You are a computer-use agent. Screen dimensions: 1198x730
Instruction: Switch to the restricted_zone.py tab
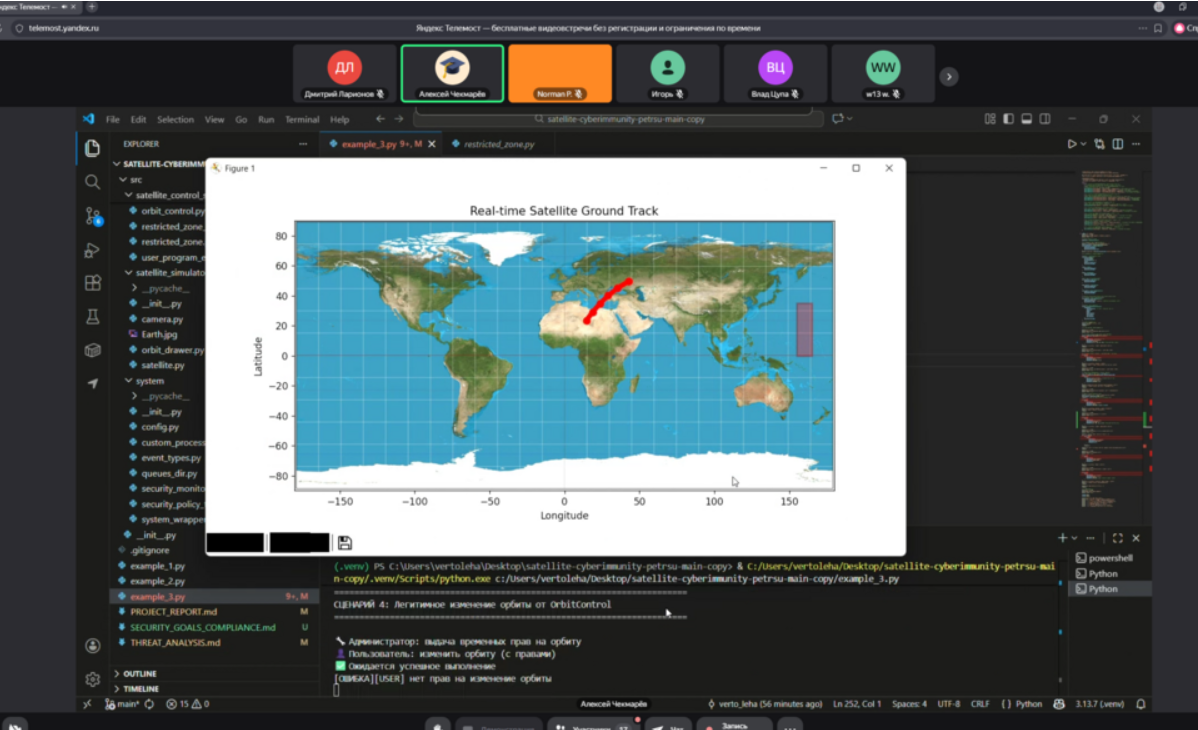pyautogui.click(x=498, y=144)
